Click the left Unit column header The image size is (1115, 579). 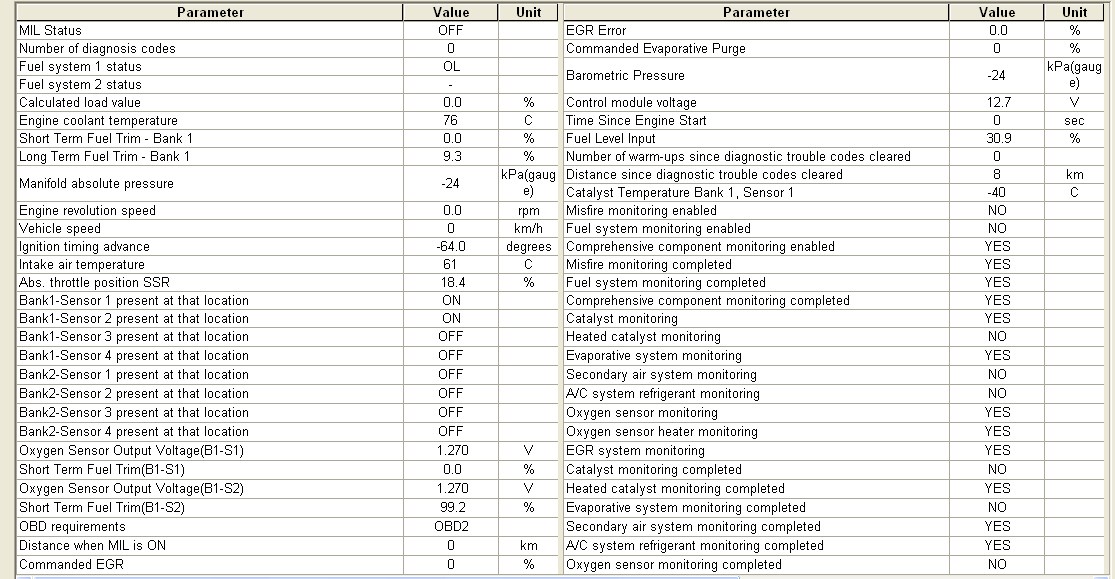click(528, 12)
